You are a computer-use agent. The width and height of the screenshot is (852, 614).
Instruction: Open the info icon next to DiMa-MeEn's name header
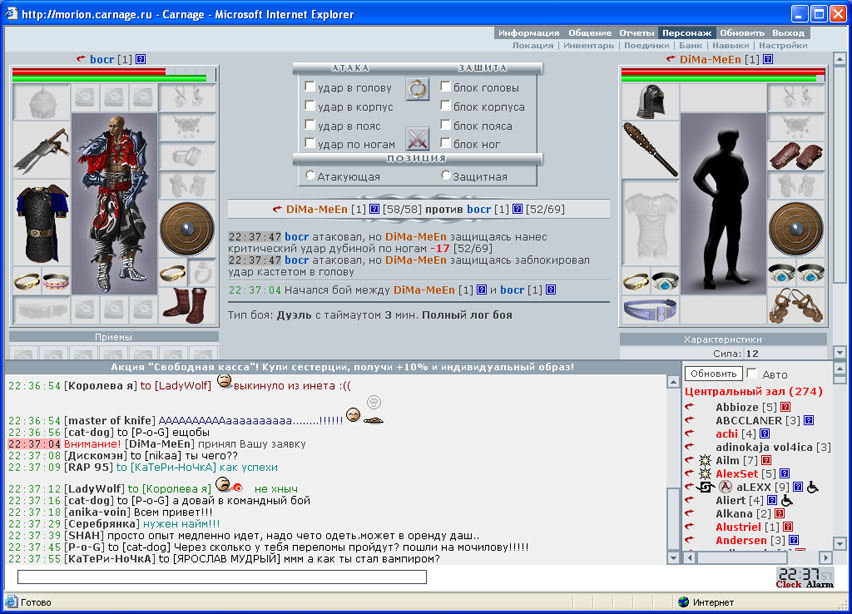click(768, 59)
